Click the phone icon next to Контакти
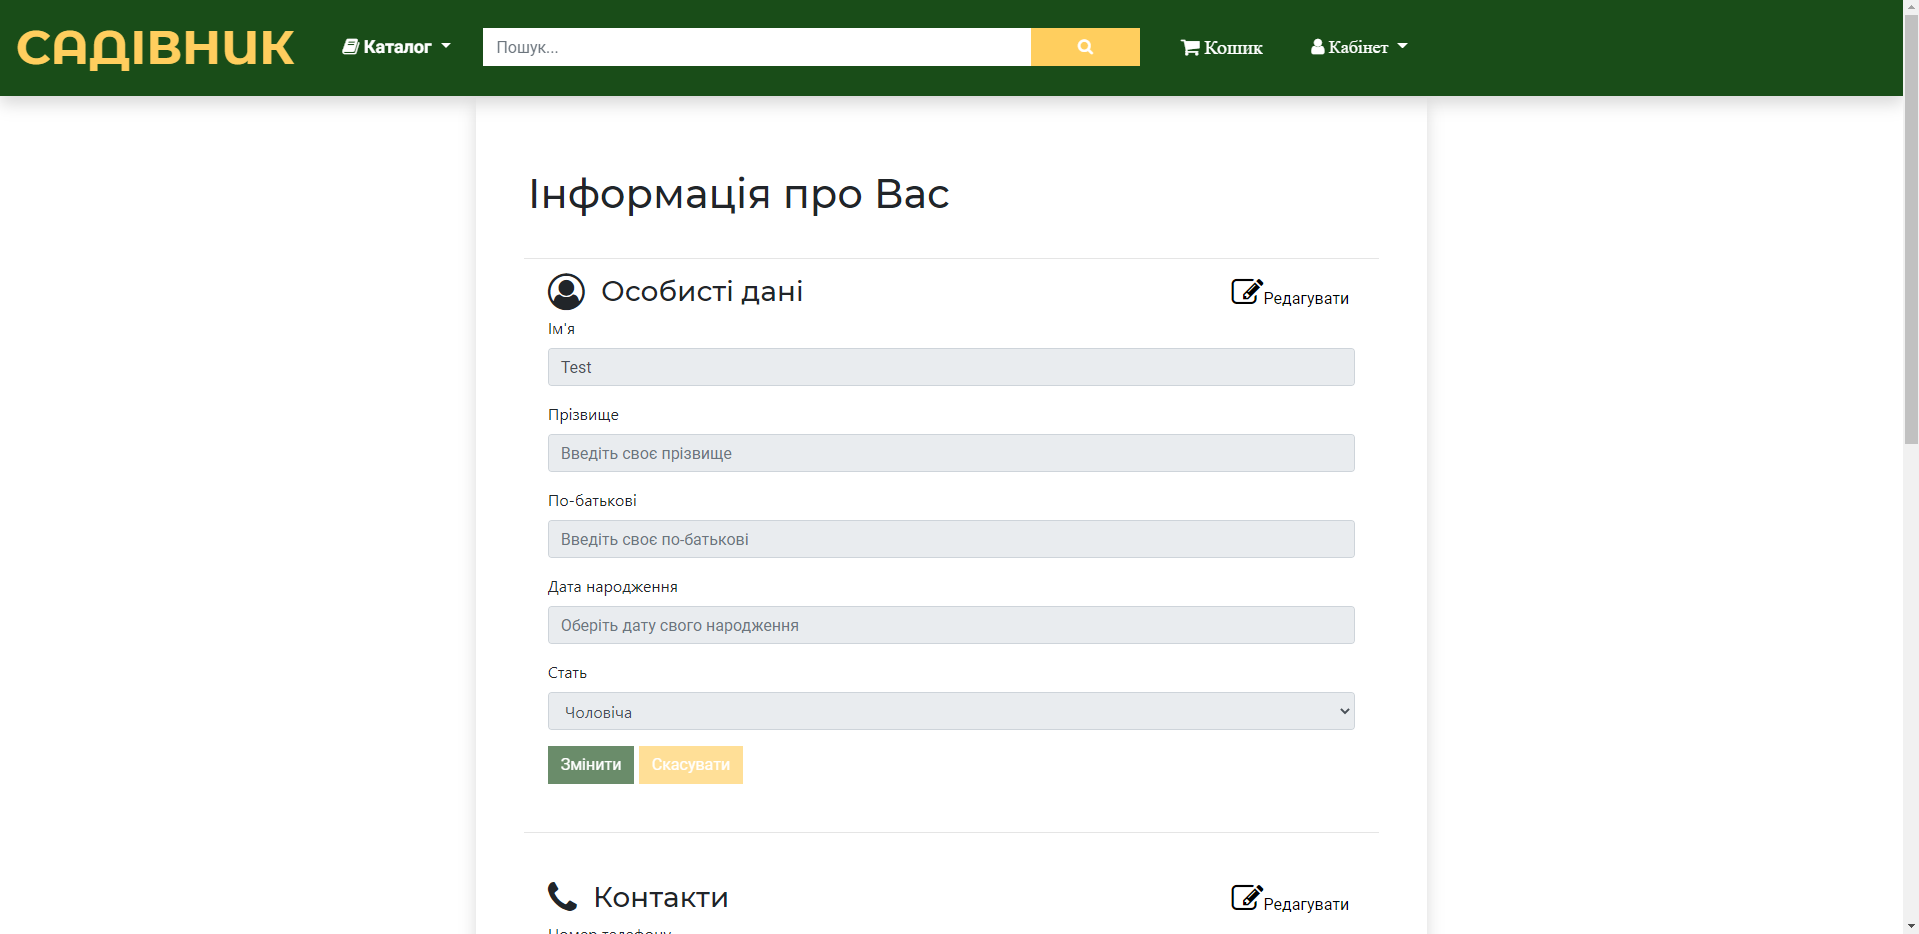The image size is (1919, 934). coord(561,896)
